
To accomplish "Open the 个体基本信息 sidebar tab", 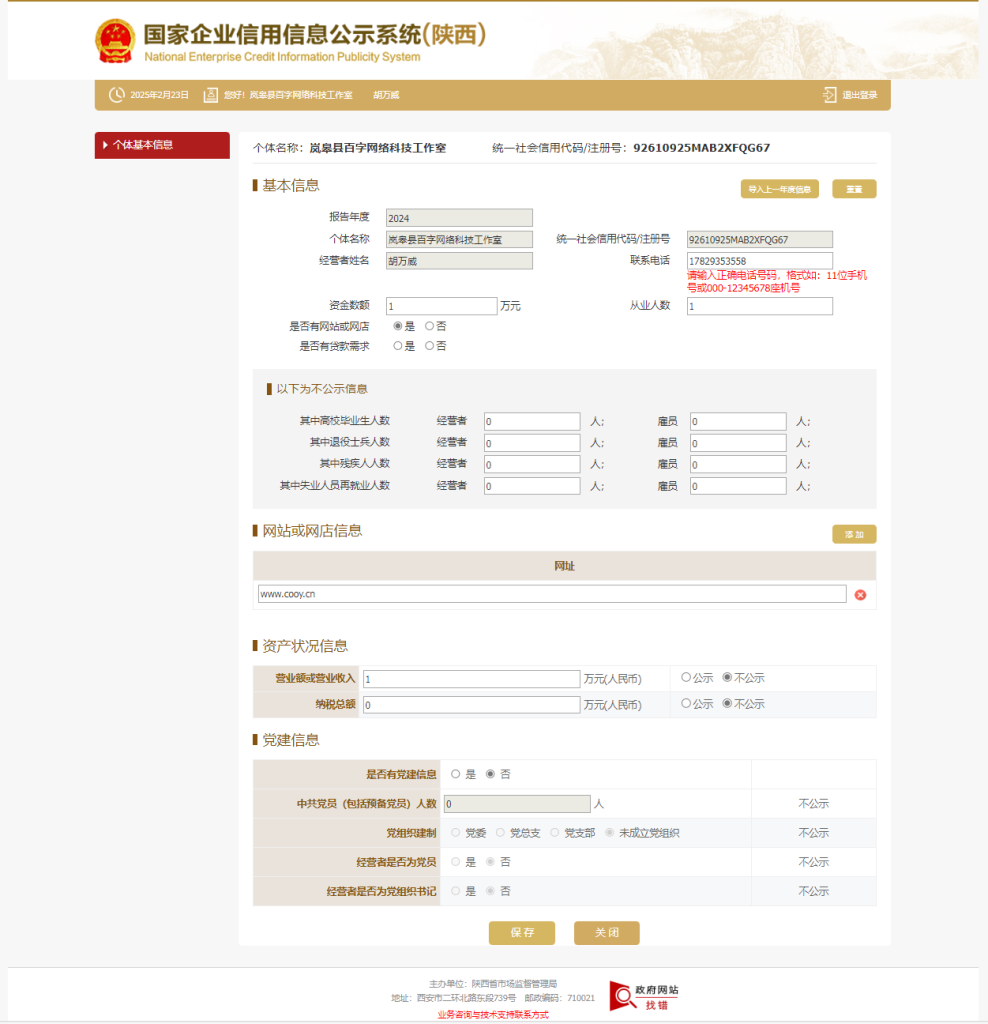I will (161, 145).
